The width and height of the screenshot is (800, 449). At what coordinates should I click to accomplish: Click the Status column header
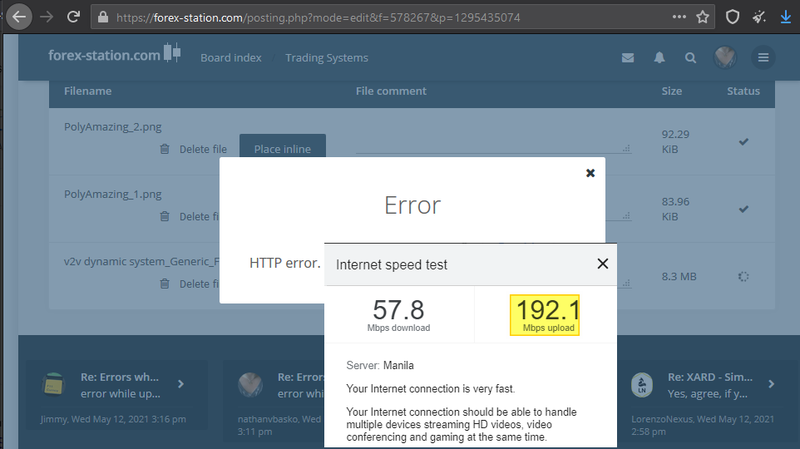coord(743,91)
